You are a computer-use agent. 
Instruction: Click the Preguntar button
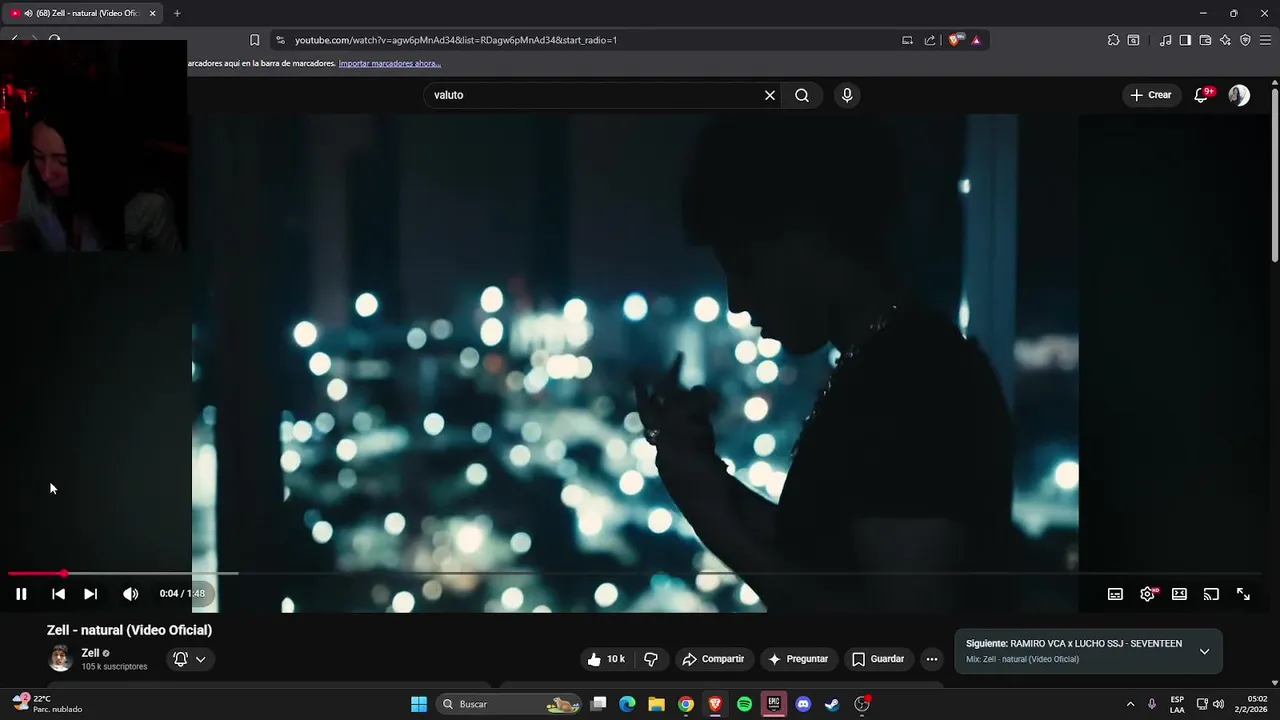tap(798, 659)
